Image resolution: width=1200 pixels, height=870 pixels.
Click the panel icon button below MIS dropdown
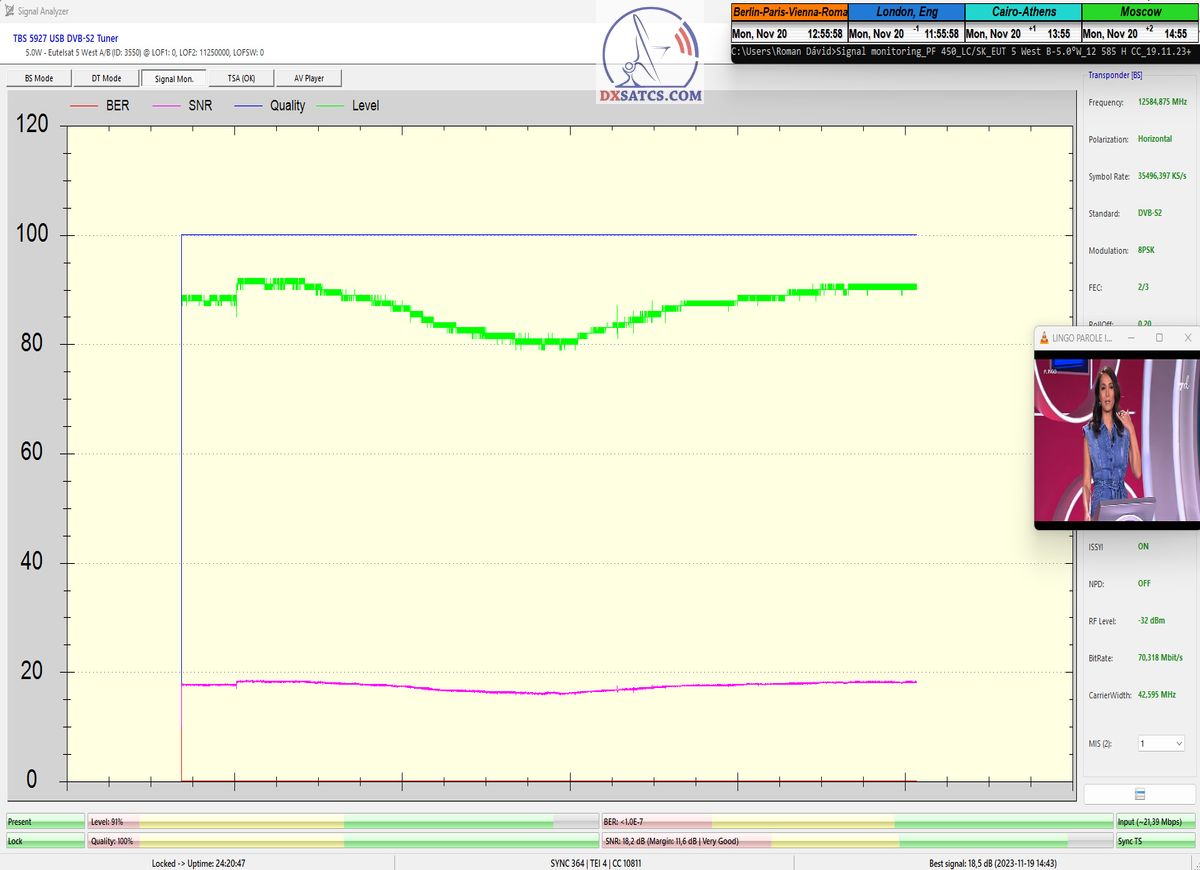(1139, 794)
